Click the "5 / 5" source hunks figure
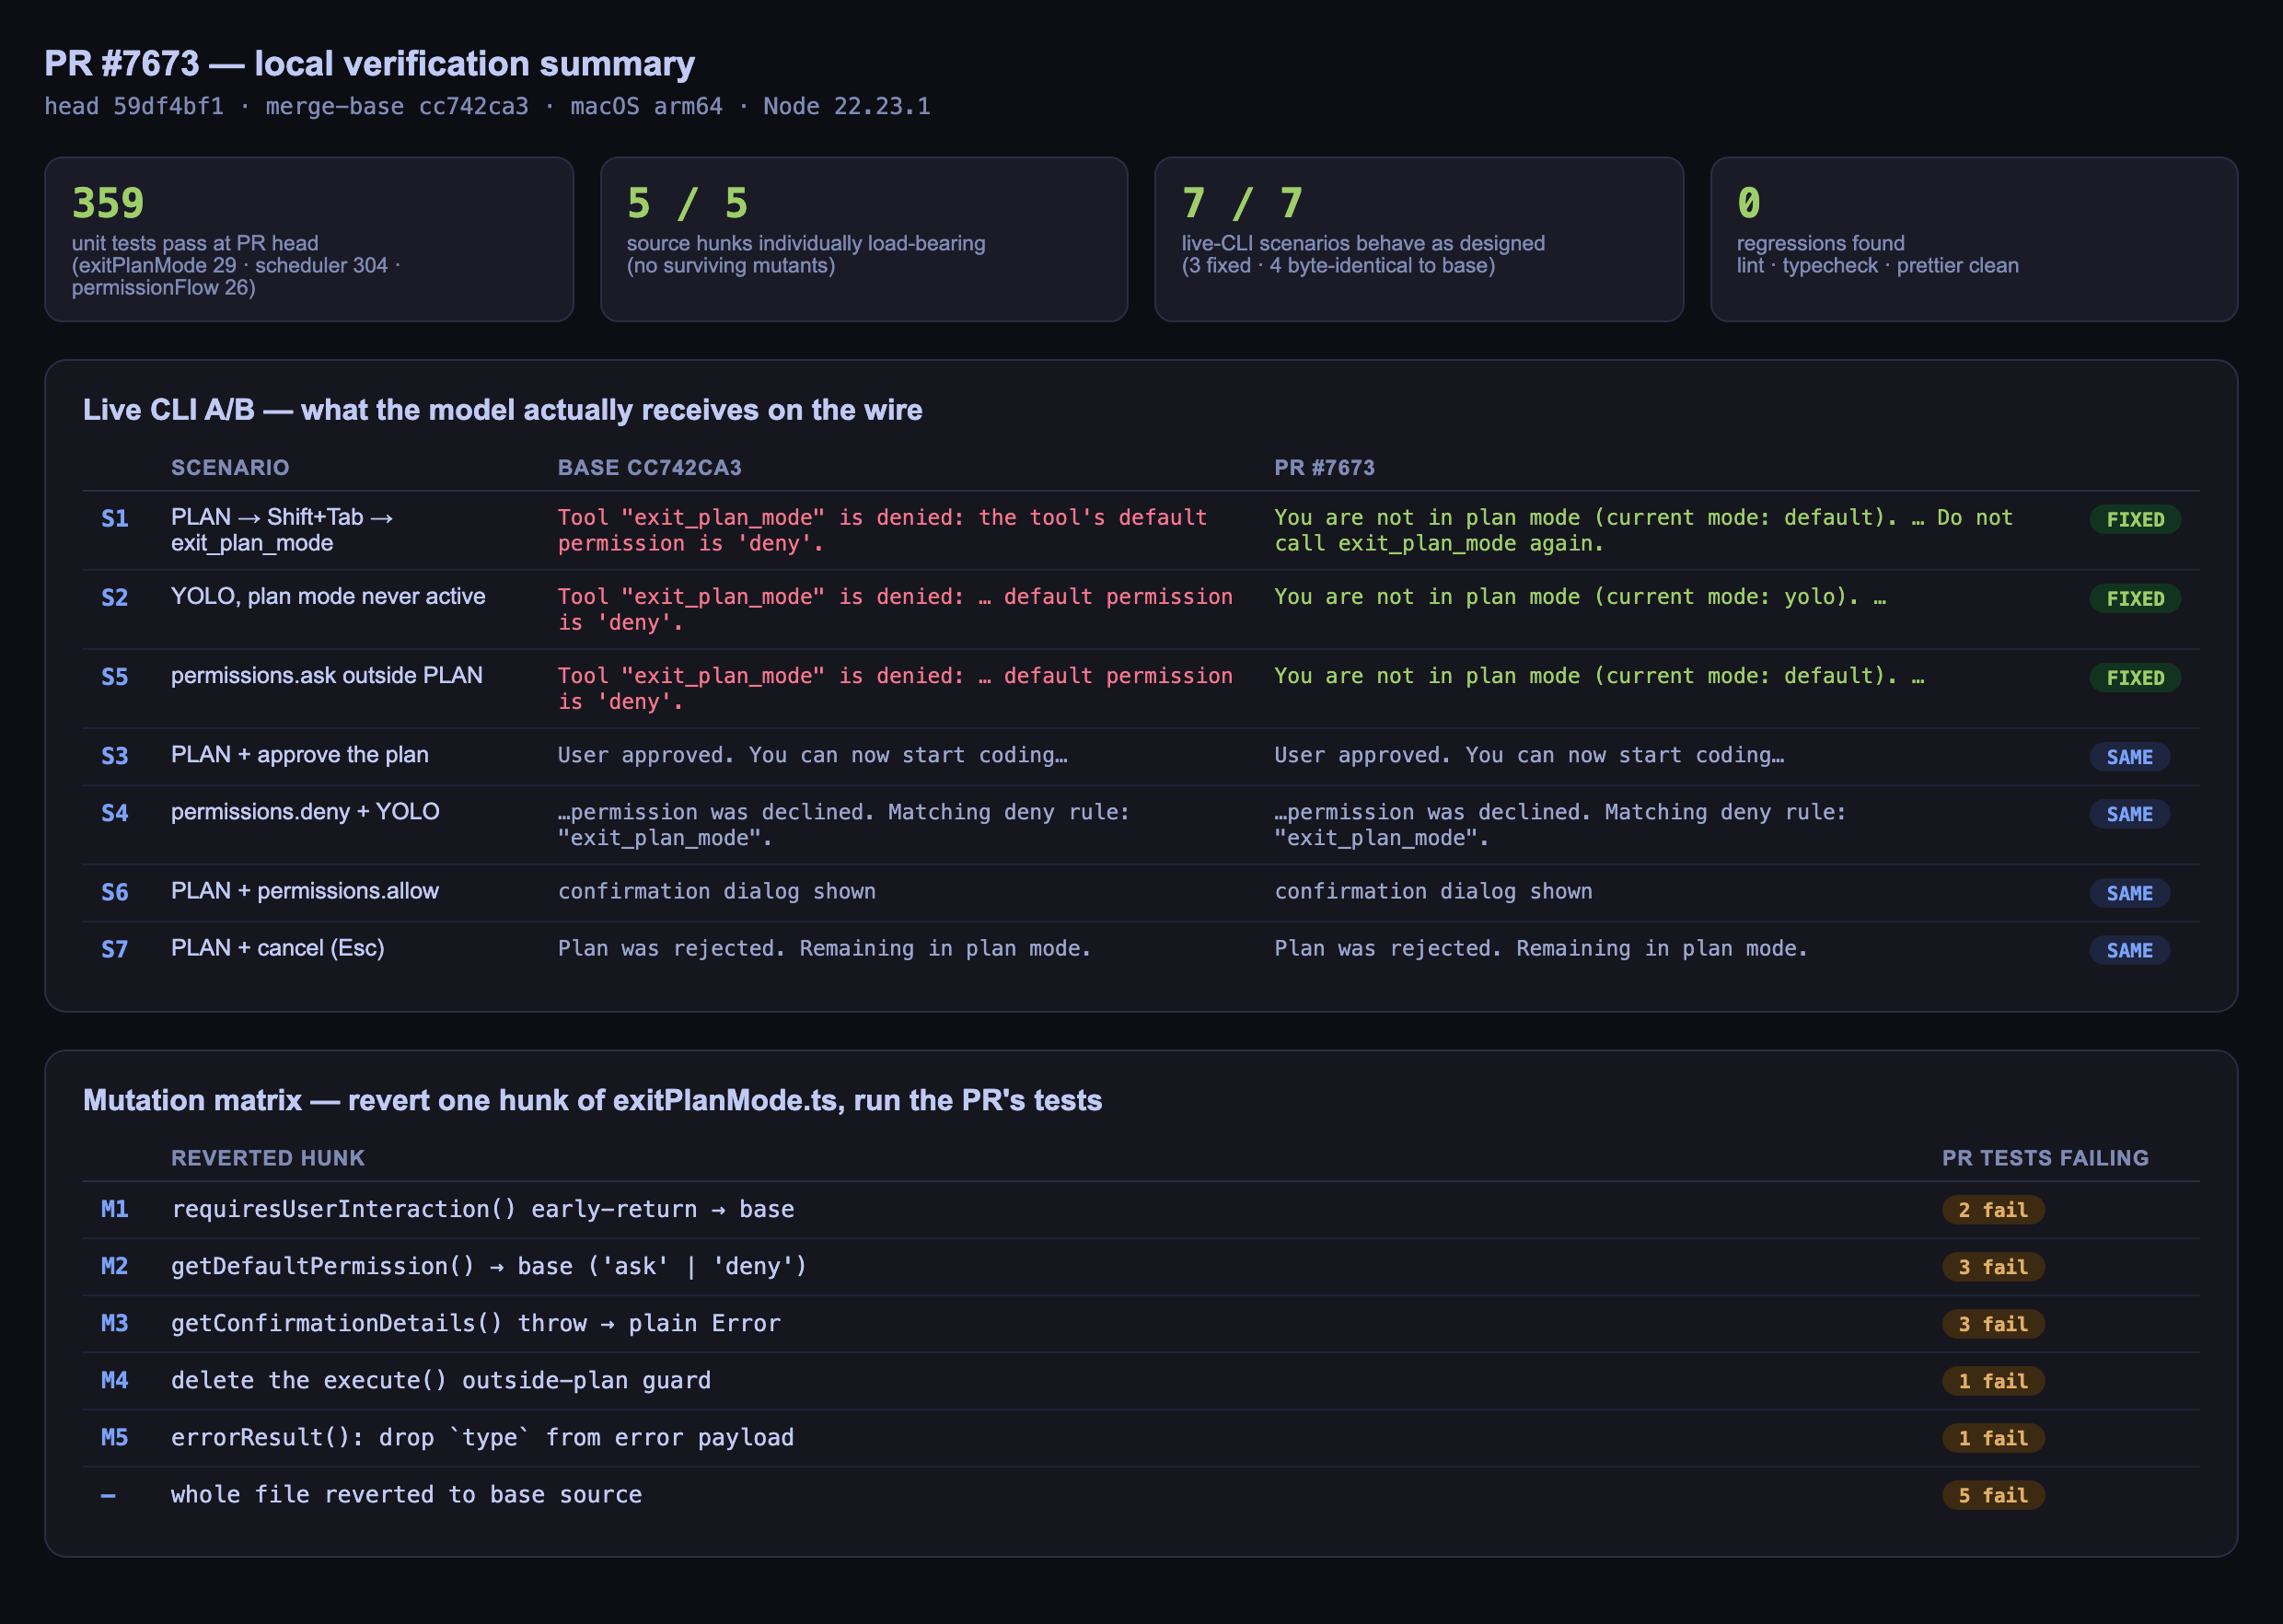 [687, 203]
